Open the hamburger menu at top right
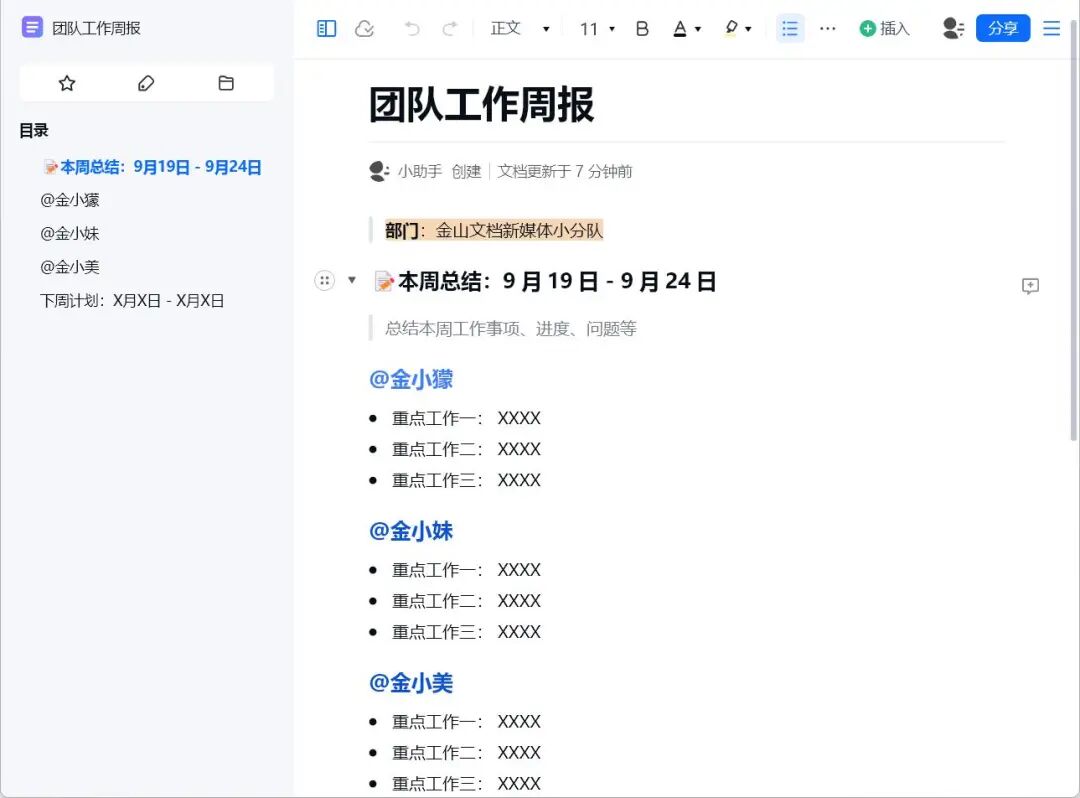This screenshot has height=798, width=1080. [1051, 28]
